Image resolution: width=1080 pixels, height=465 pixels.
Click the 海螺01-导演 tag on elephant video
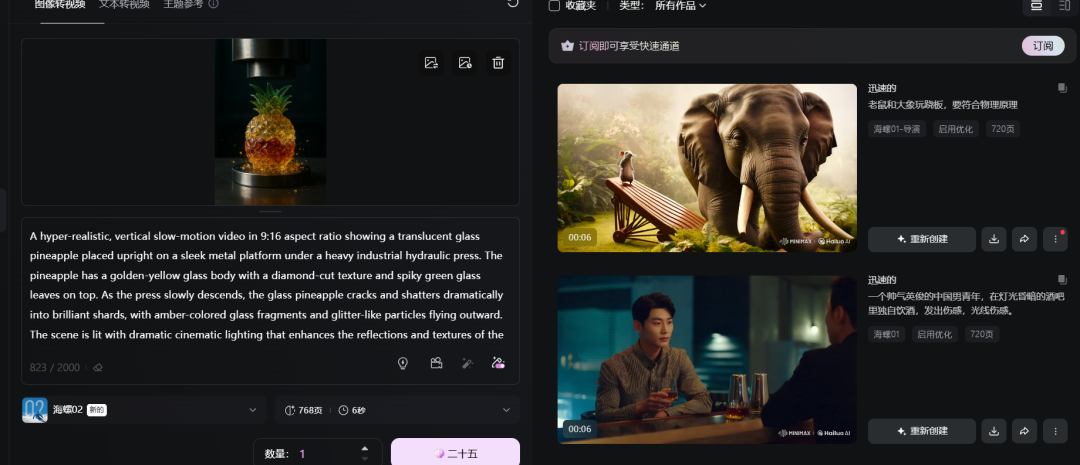(x=897, y=129)
